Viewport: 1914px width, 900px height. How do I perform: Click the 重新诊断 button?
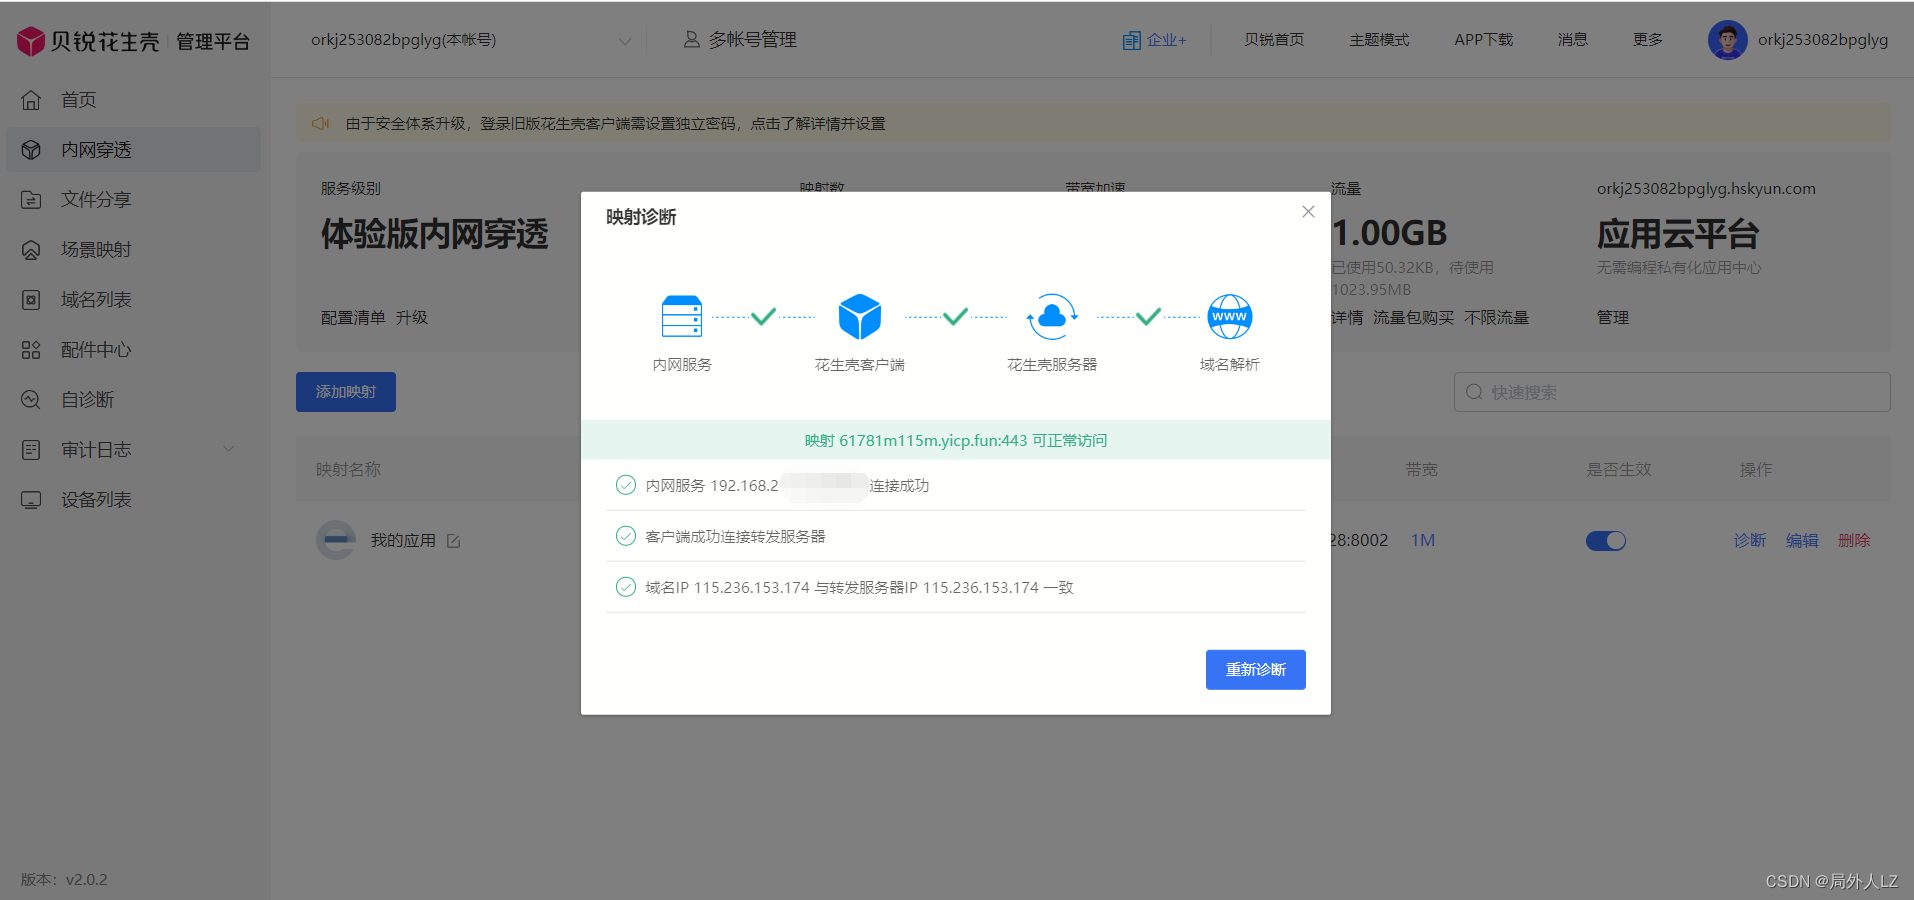1256,670
